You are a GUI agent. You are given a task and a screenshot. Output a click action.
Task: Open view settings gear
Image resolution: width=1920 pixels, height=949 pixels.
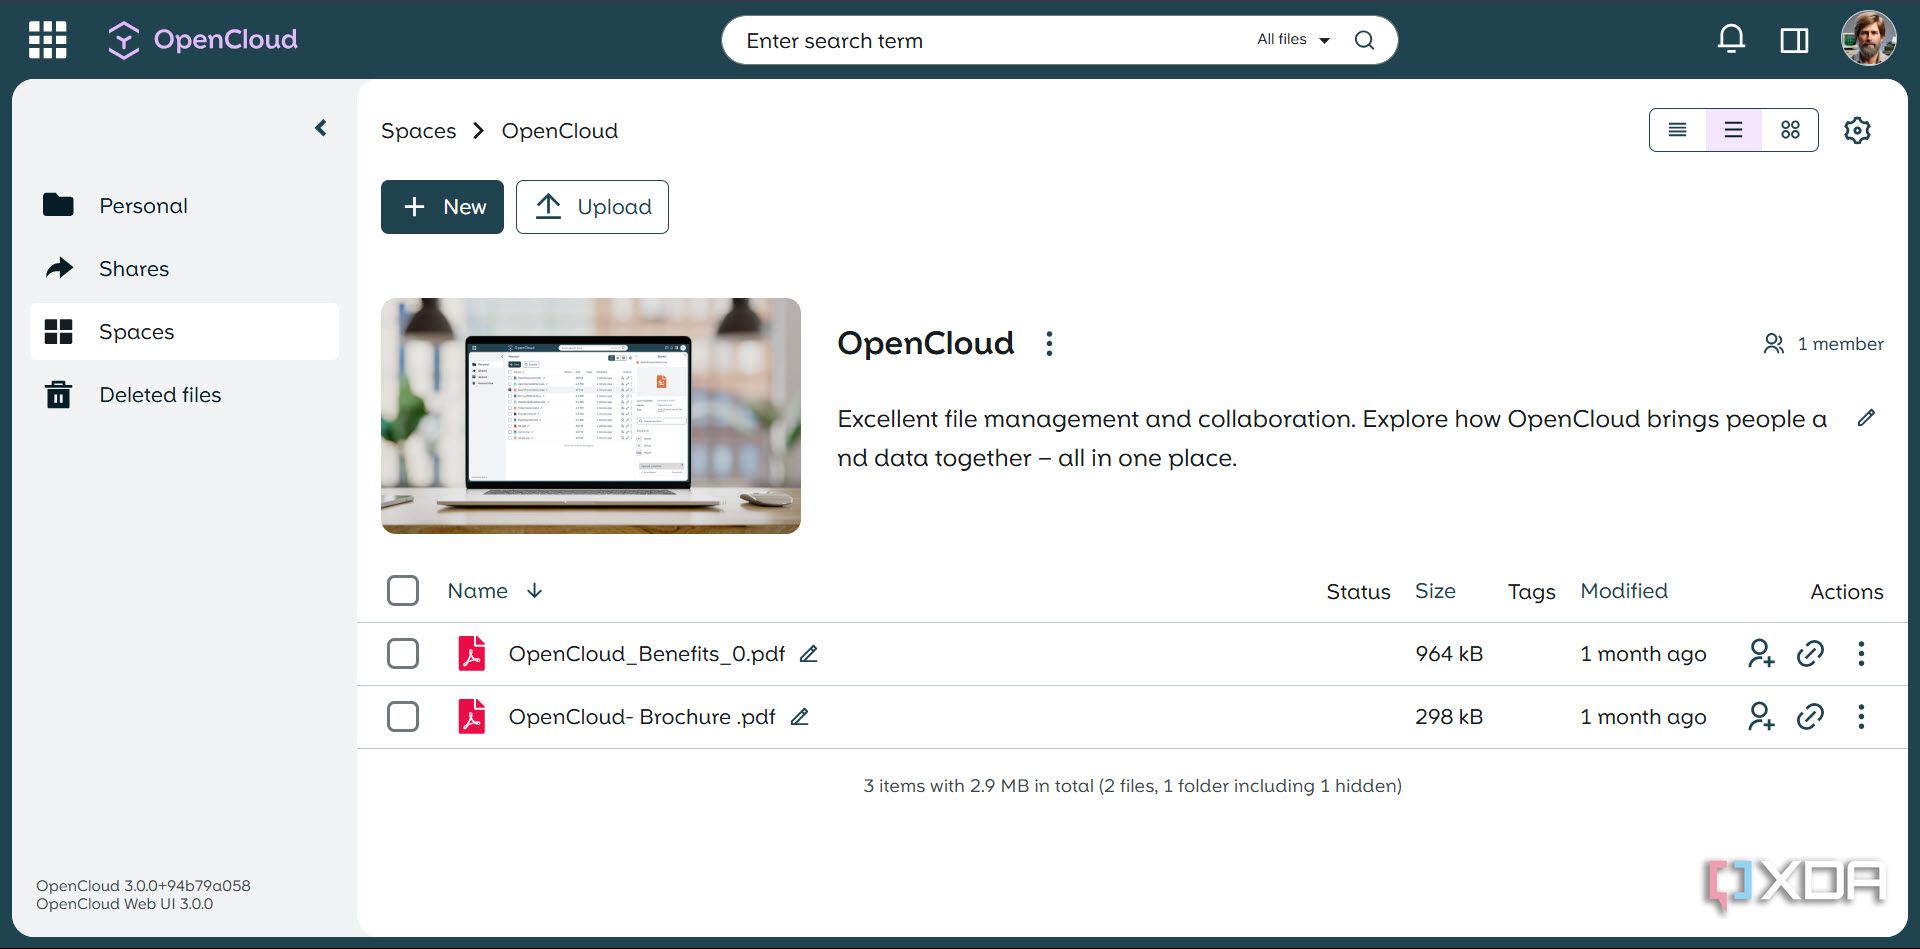1857,130
